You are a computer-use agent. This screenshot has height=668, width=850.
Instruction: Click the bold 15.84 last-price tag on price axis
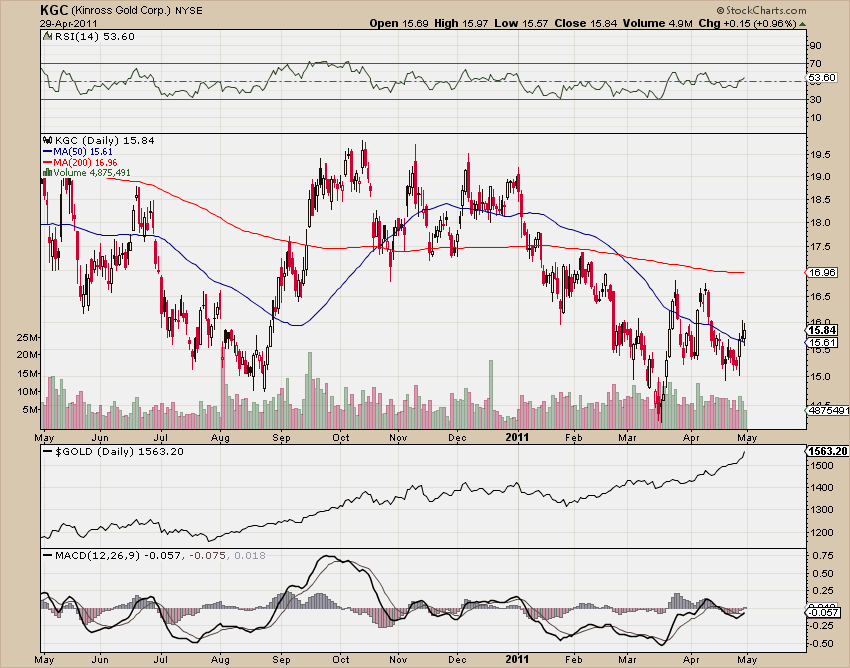[822, 330]
